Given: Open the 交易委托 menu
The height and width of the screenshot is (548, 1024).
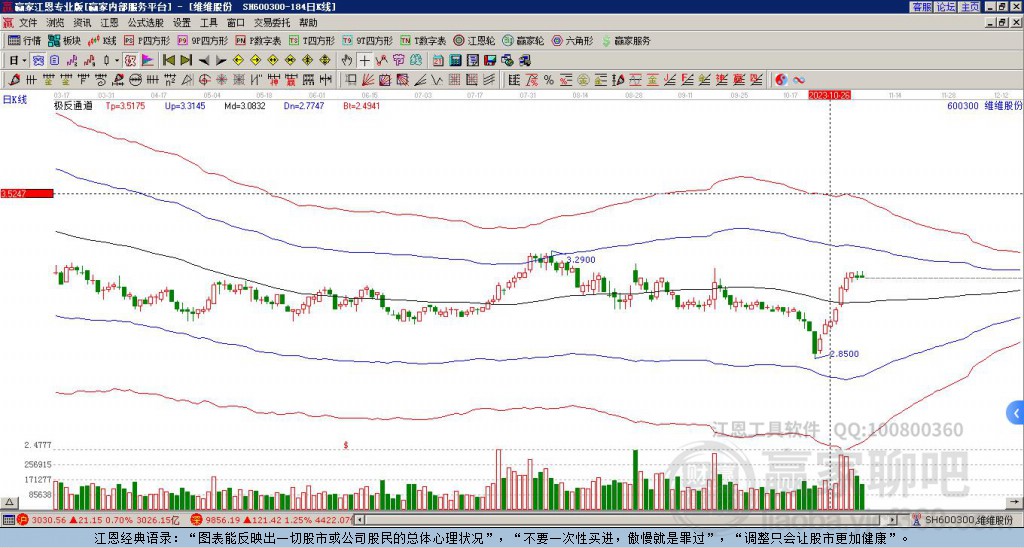Looking at the screenshot, I should (x=272, y=23).
